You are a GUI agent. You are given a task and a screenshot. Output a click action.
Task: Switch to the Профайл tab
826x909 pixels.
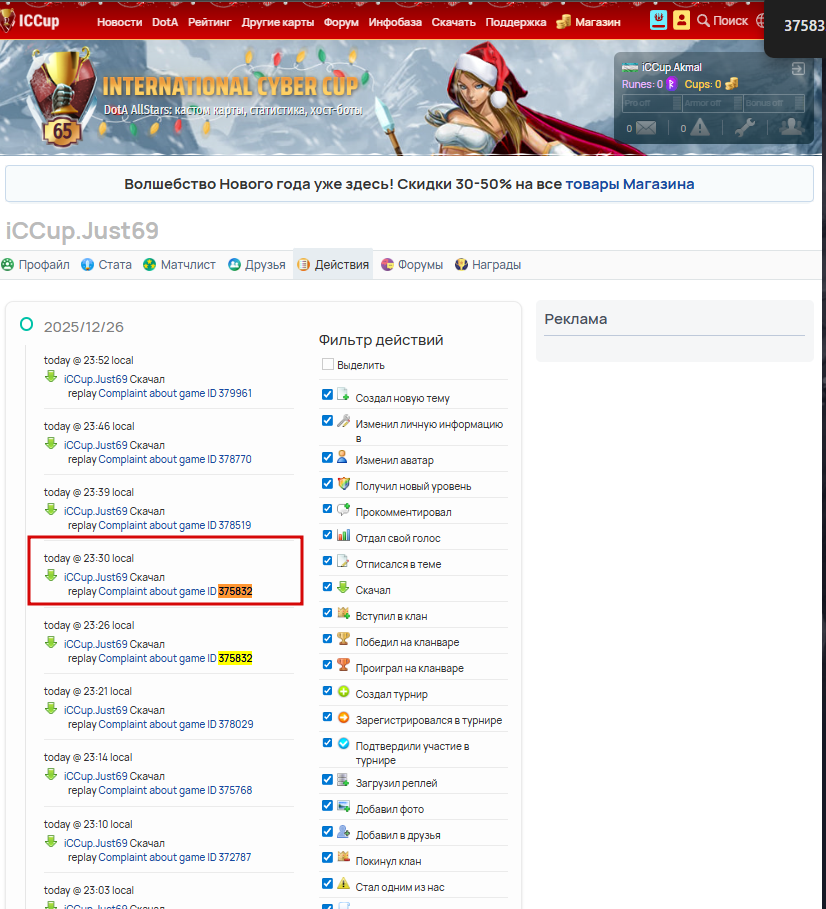[x=35, y=265]
